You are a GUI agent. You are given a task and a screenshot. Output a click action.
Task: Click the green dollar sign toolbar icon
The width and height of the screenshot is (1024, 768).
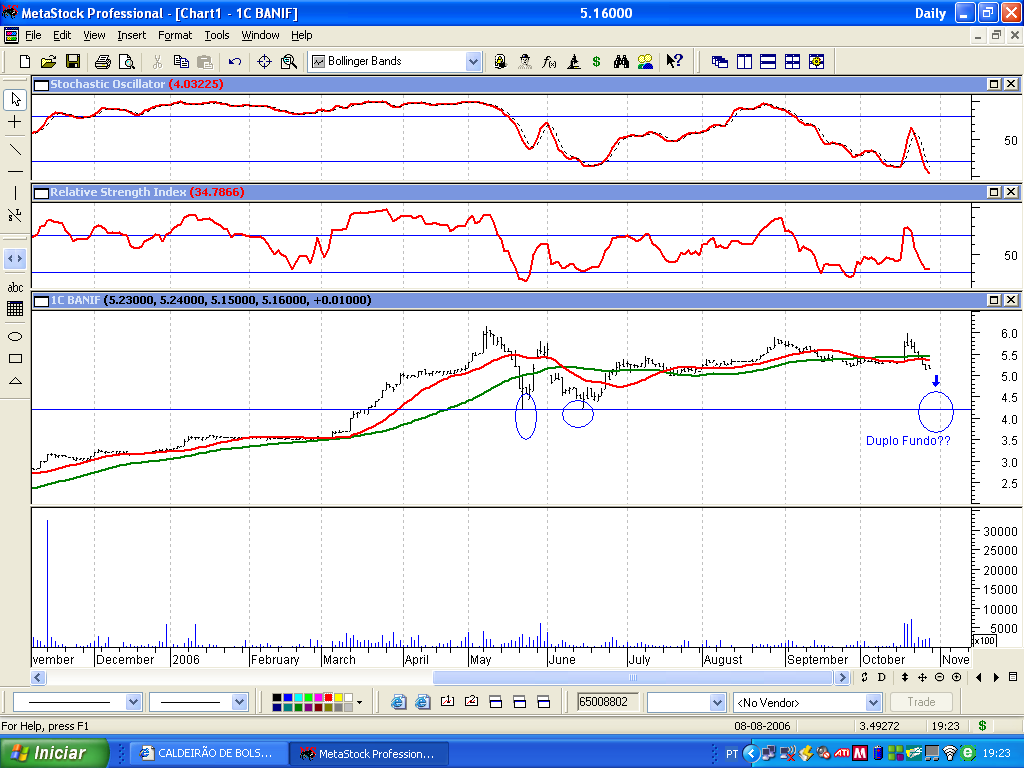pos(596,61)
